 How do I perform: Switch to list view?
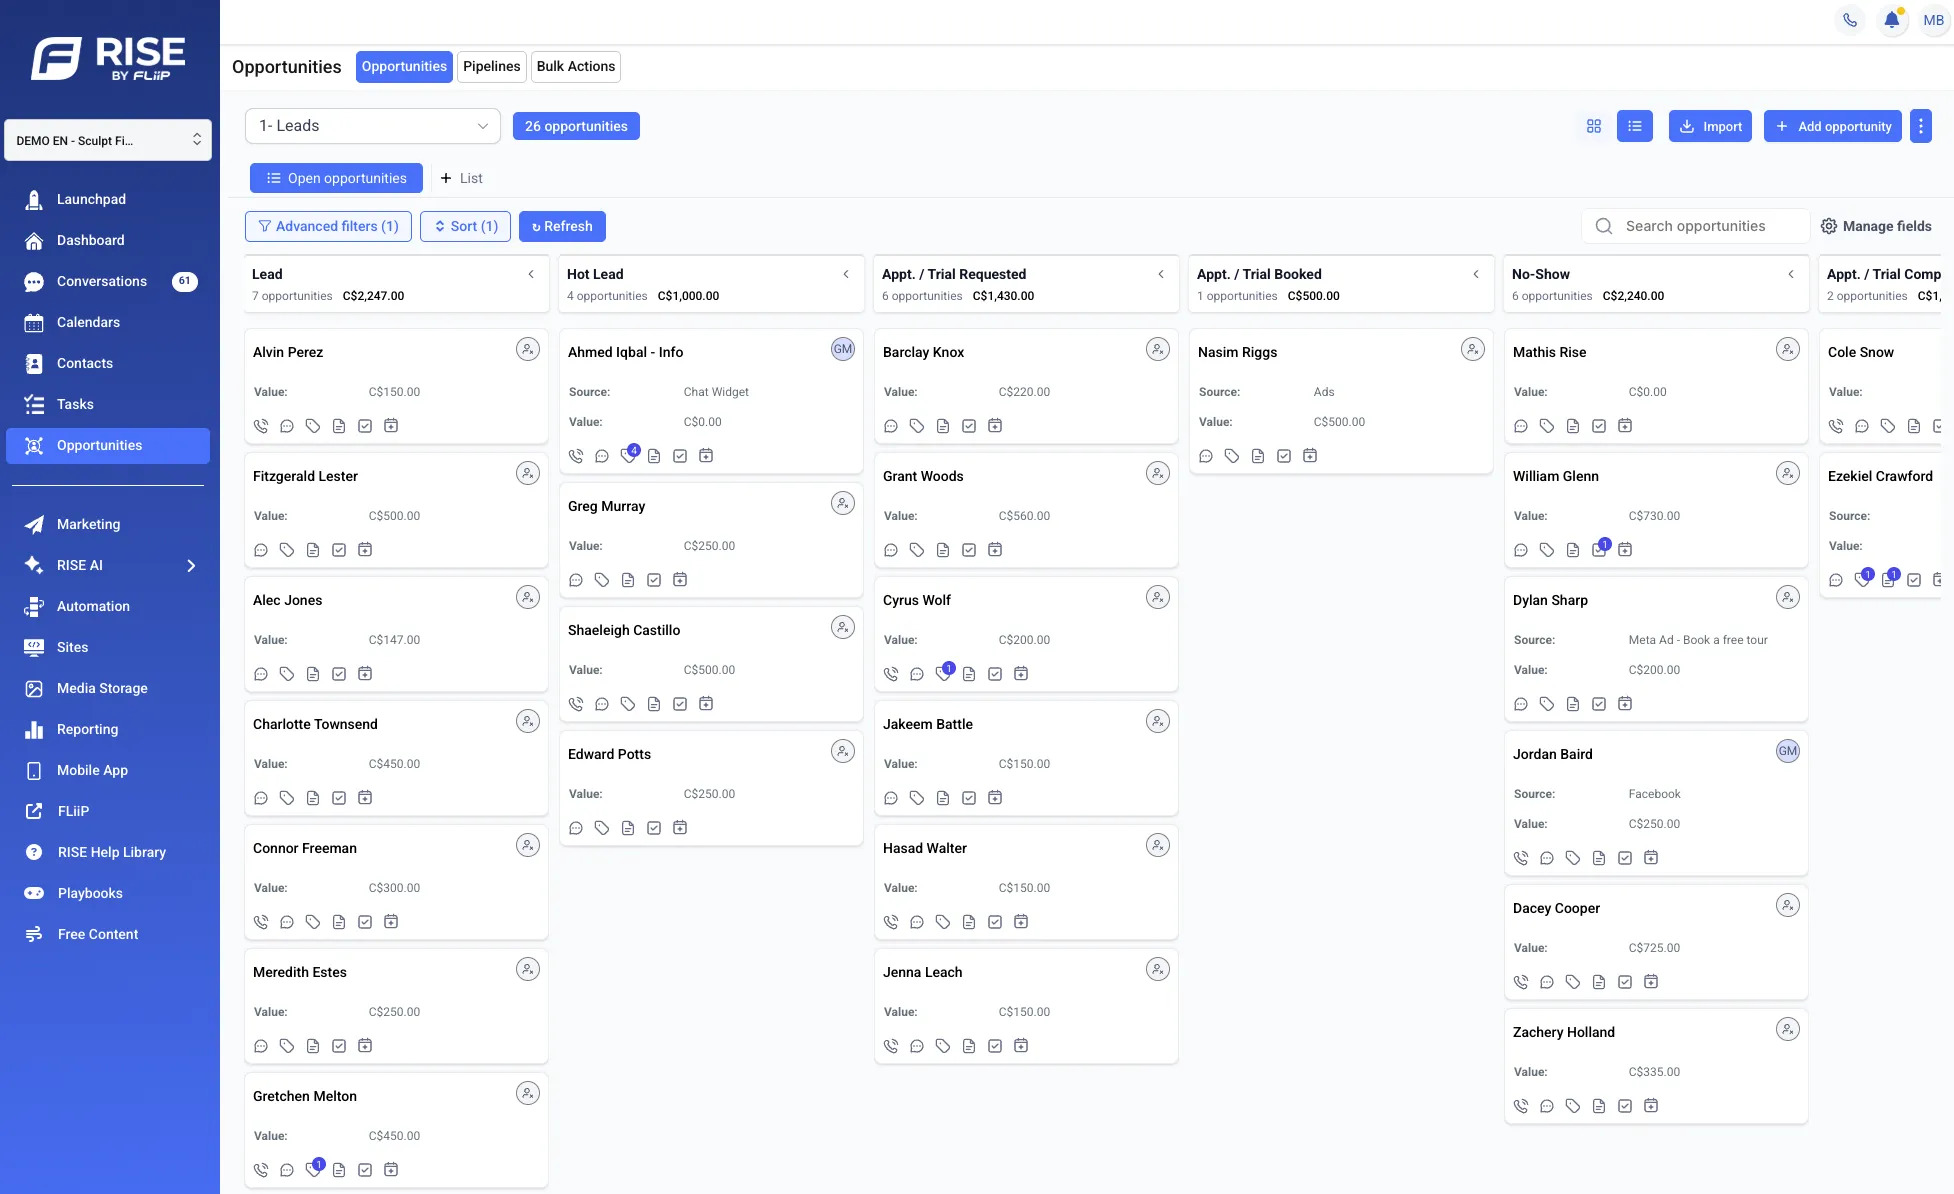click(x=1635, y=126)
